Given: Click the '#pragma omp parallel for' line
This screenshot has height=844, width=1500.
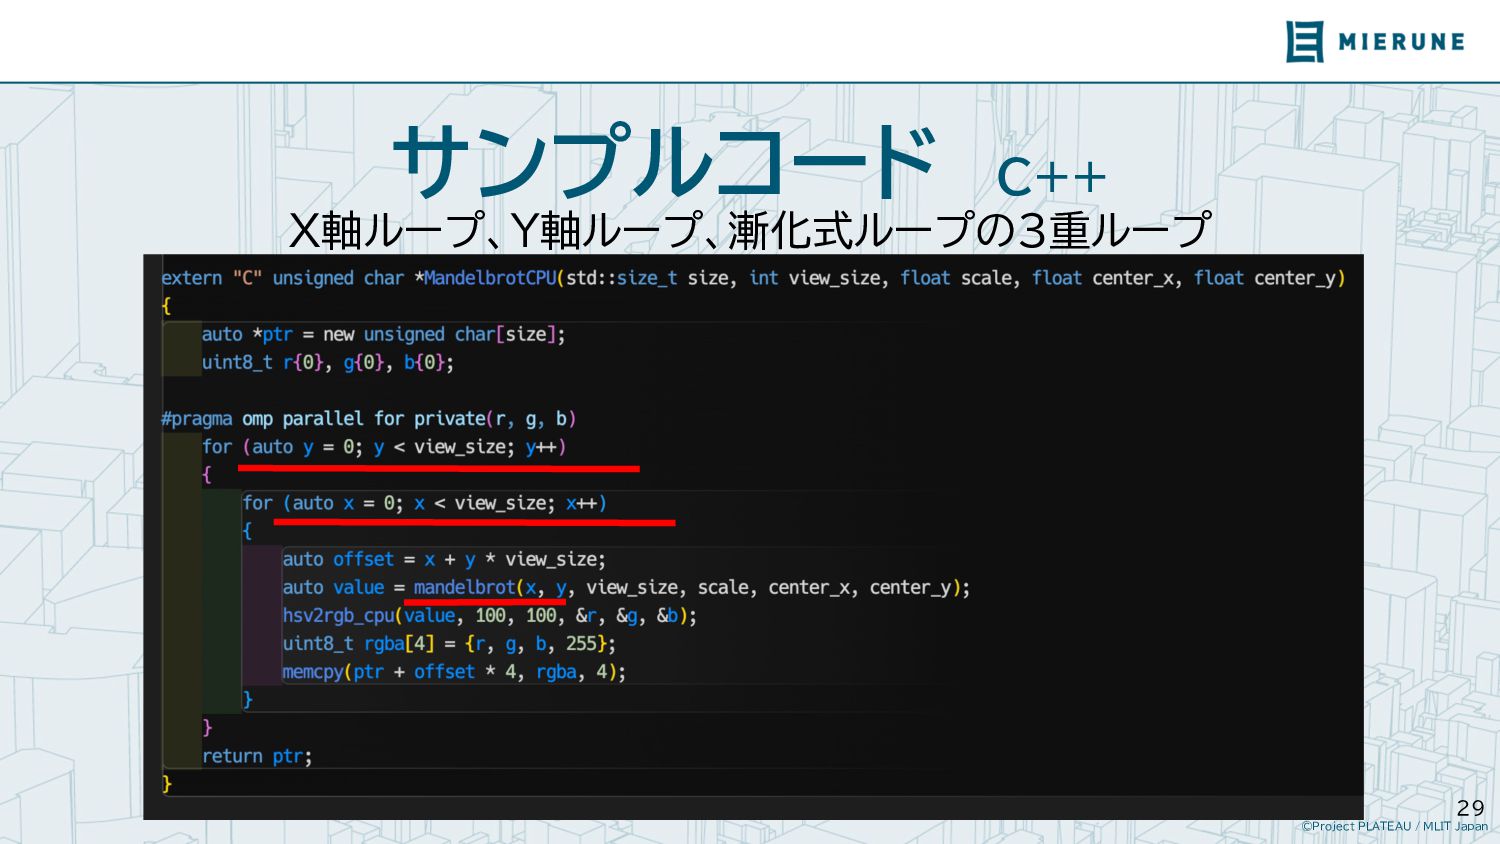Looking at the screenshot, I should (368, 418).
